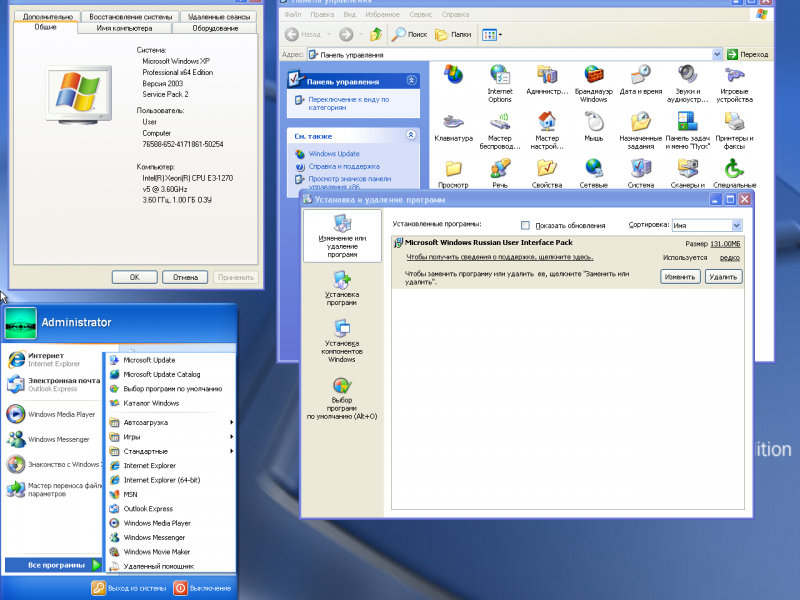Launch Windows Movie Maker from programs list
Screen dimensions: 800x600
(x=157, y=552)
